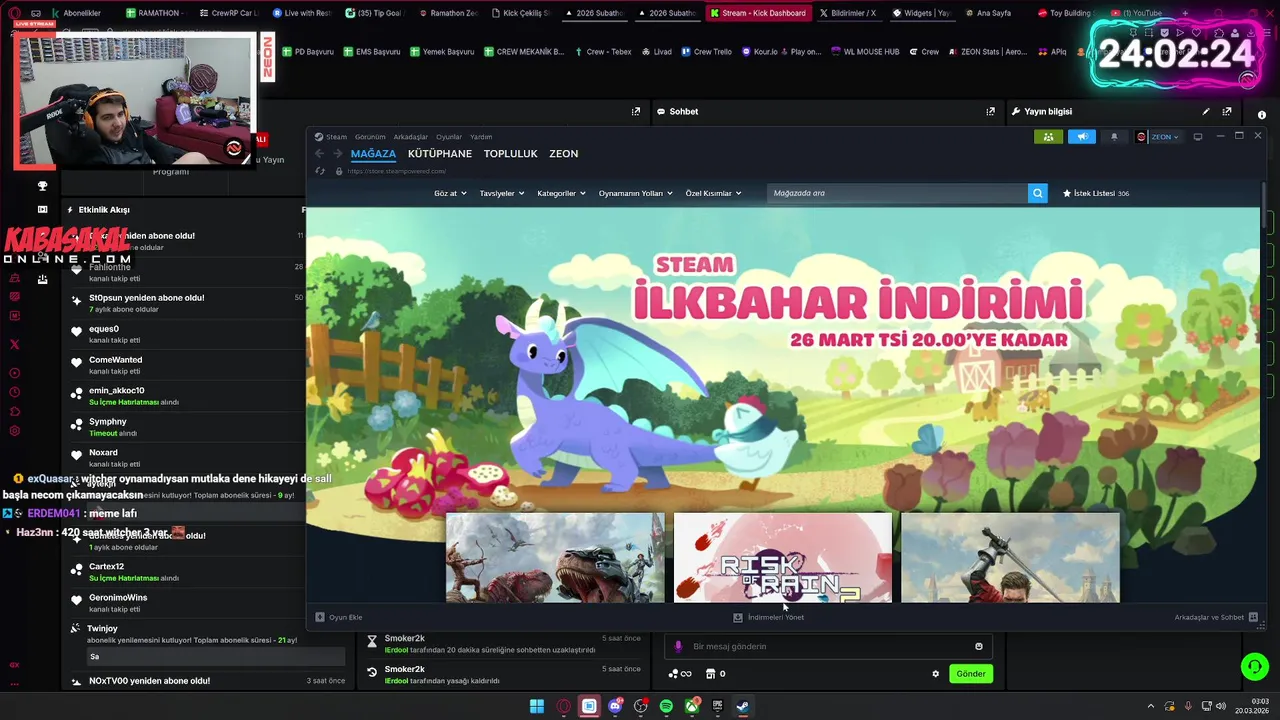
Task: Open WL MOUSE HUB bookmark
Action: click(865, 51)
